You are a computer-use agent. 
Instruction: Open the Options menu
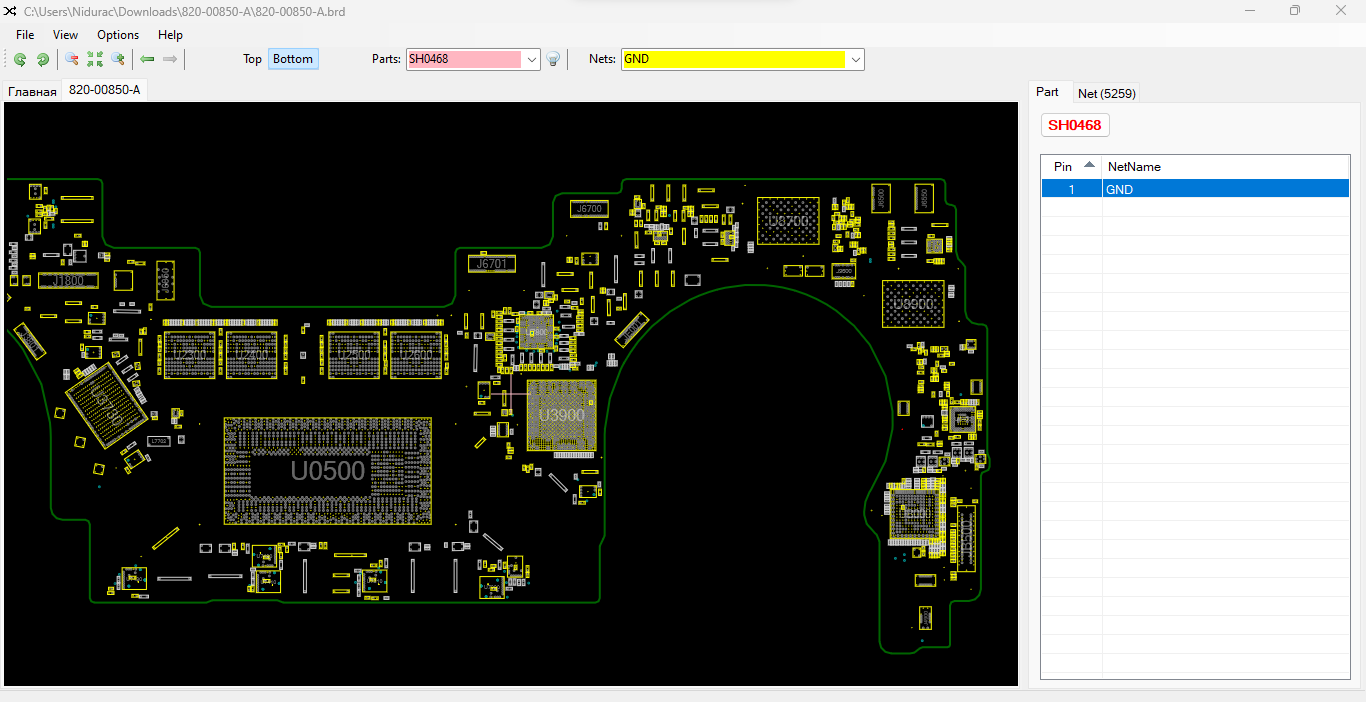click(x=118, y=35)
